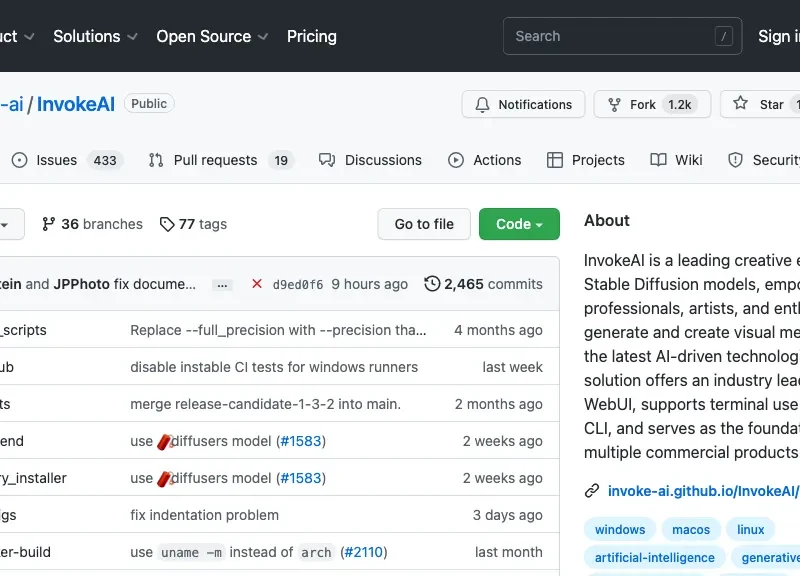Click the Projects table icon
The width and height of the screenshot is (800, 576).
tap(555, 160)
